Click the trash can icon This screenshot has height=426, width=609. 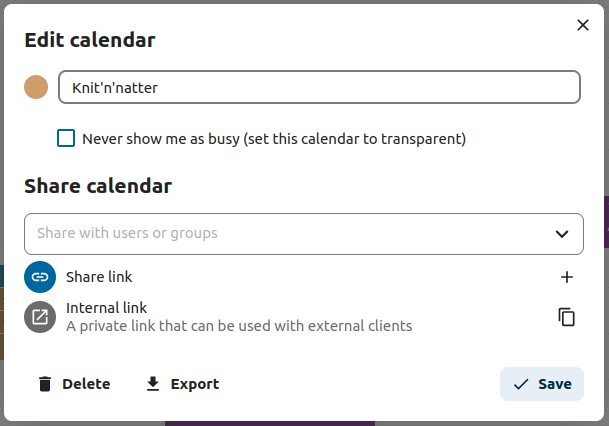pos(44,384)
